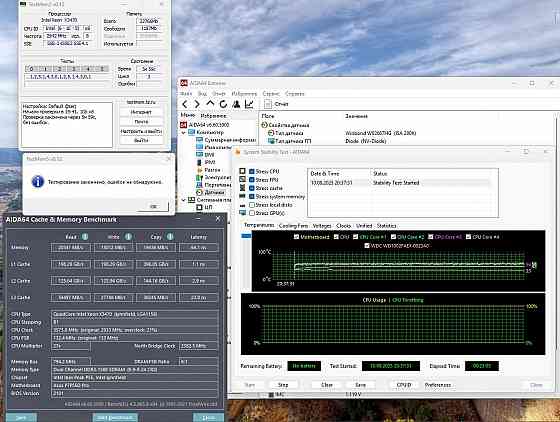Open Preferences in System Stability Test

pos(438,385)
